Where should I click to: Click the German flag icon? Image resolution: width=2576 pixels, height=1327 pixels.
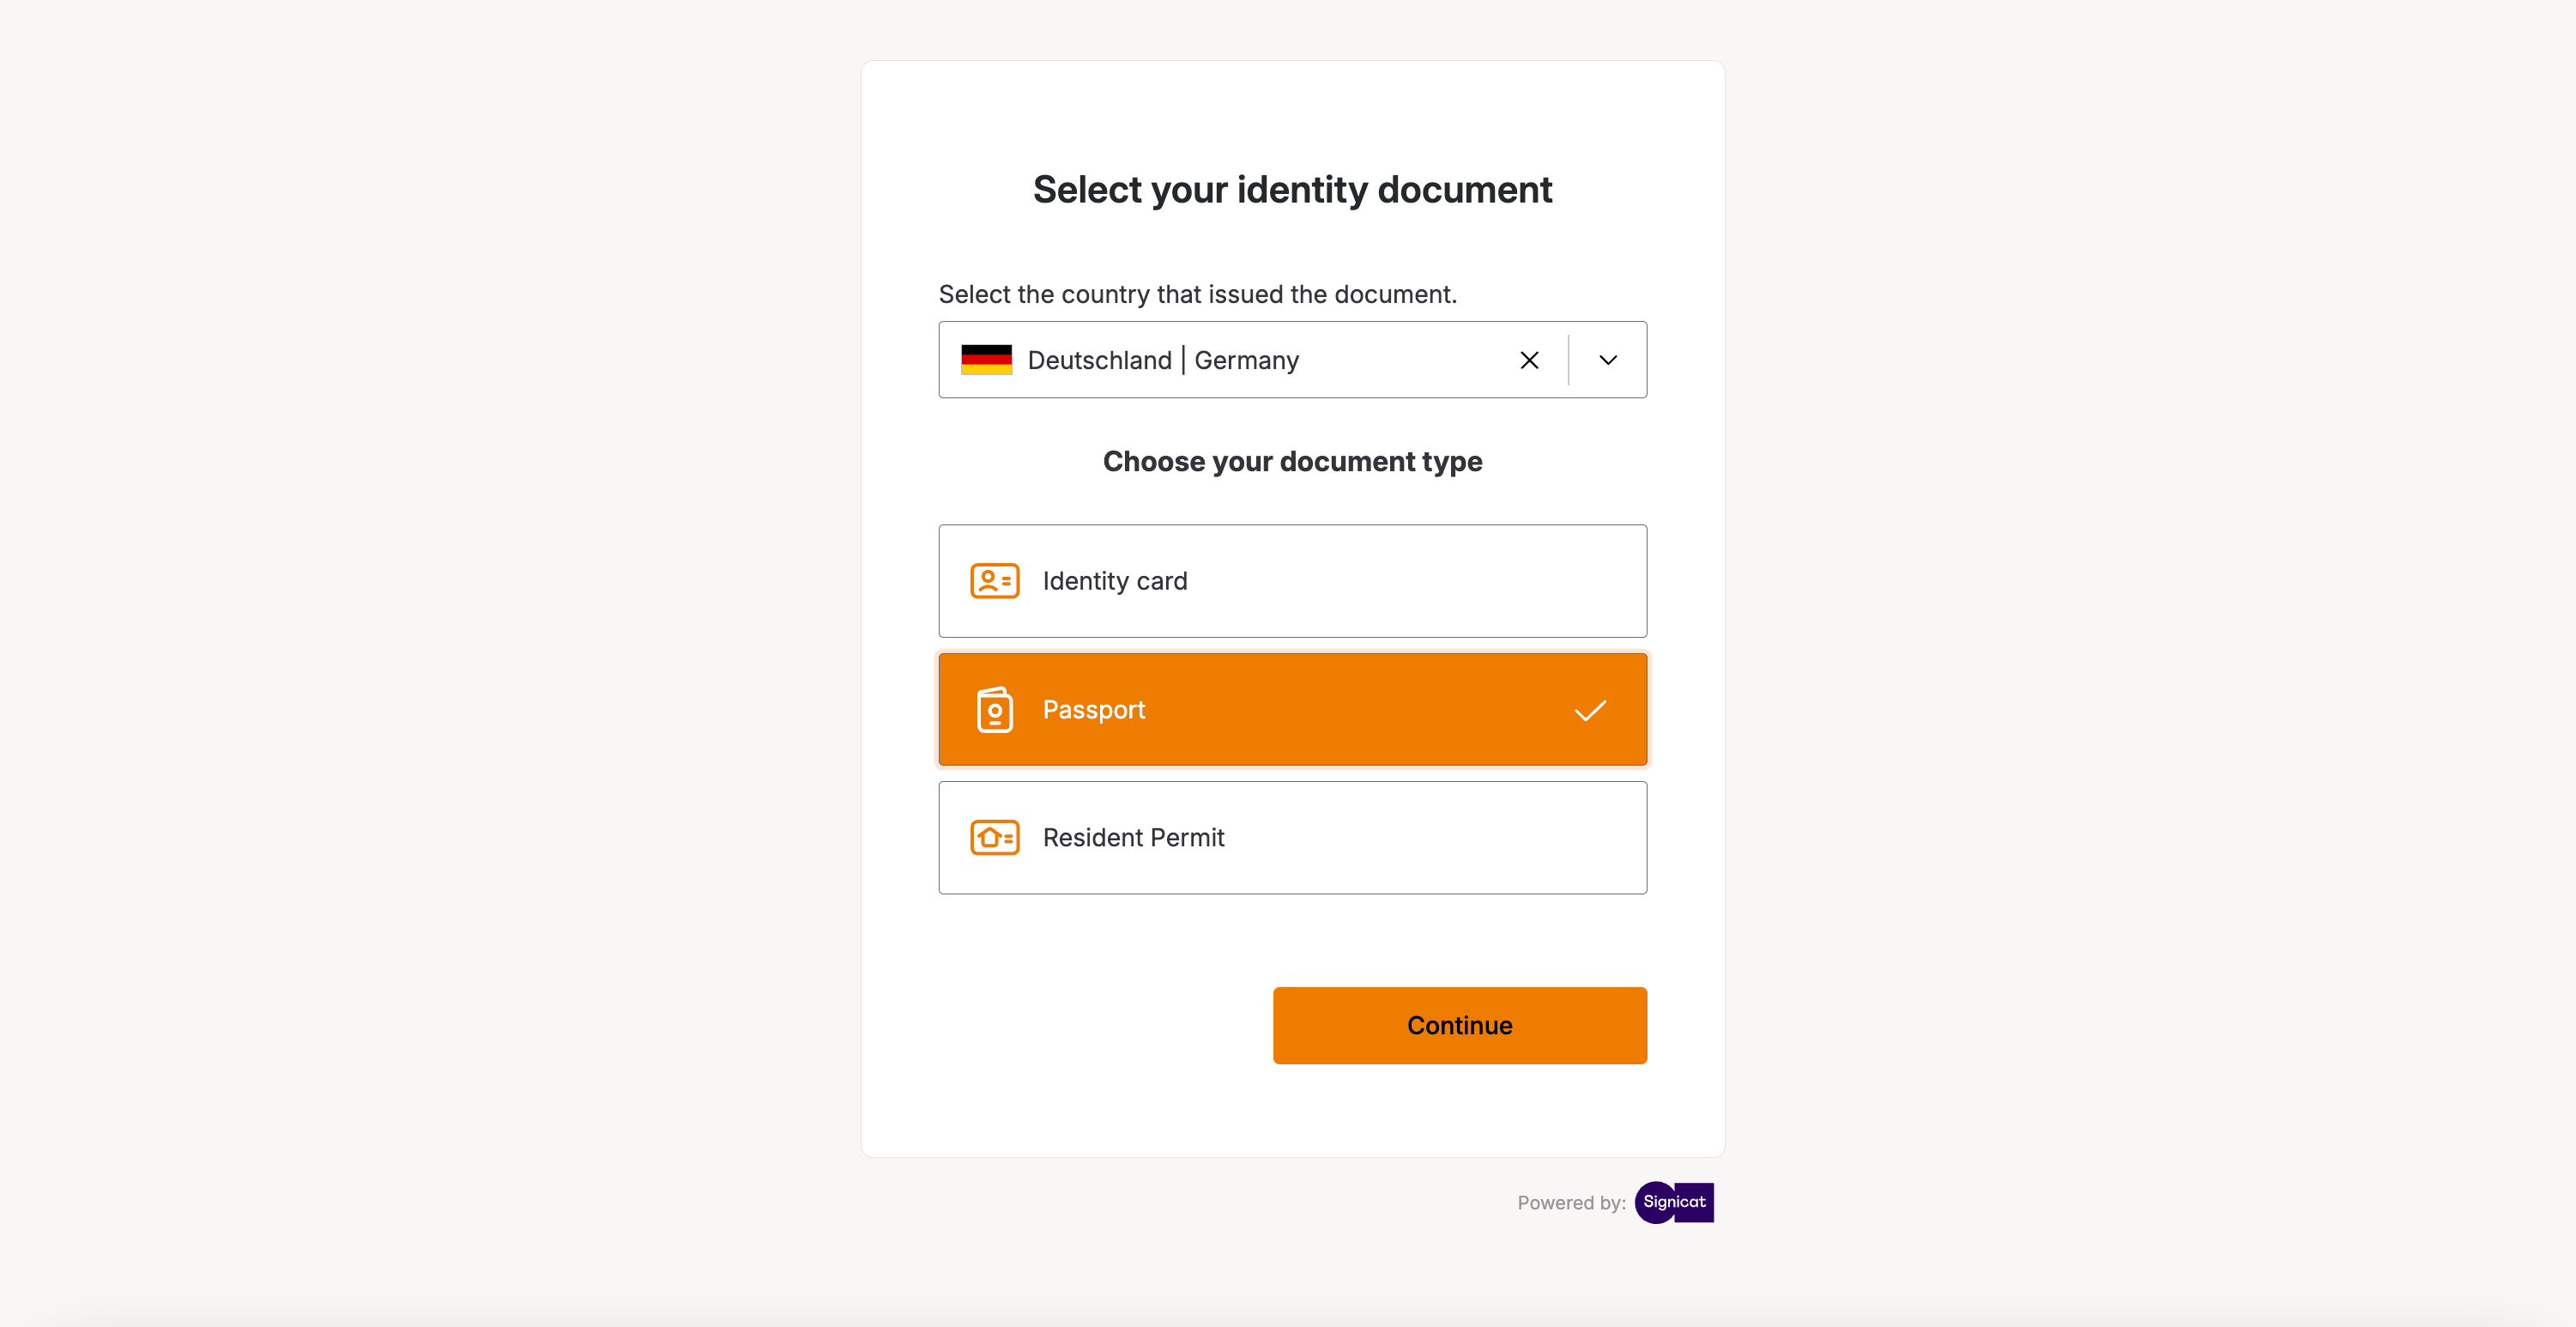click(986, 360)
